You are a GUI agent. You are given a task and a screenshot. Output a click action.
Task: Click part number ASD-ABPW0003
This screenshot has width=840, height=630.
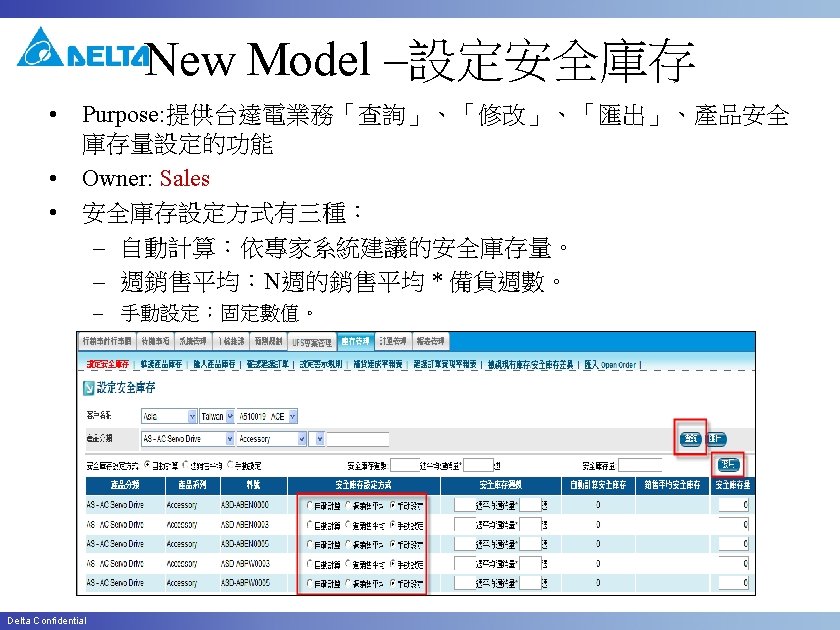pyautogui.click(x=245, y=563)
